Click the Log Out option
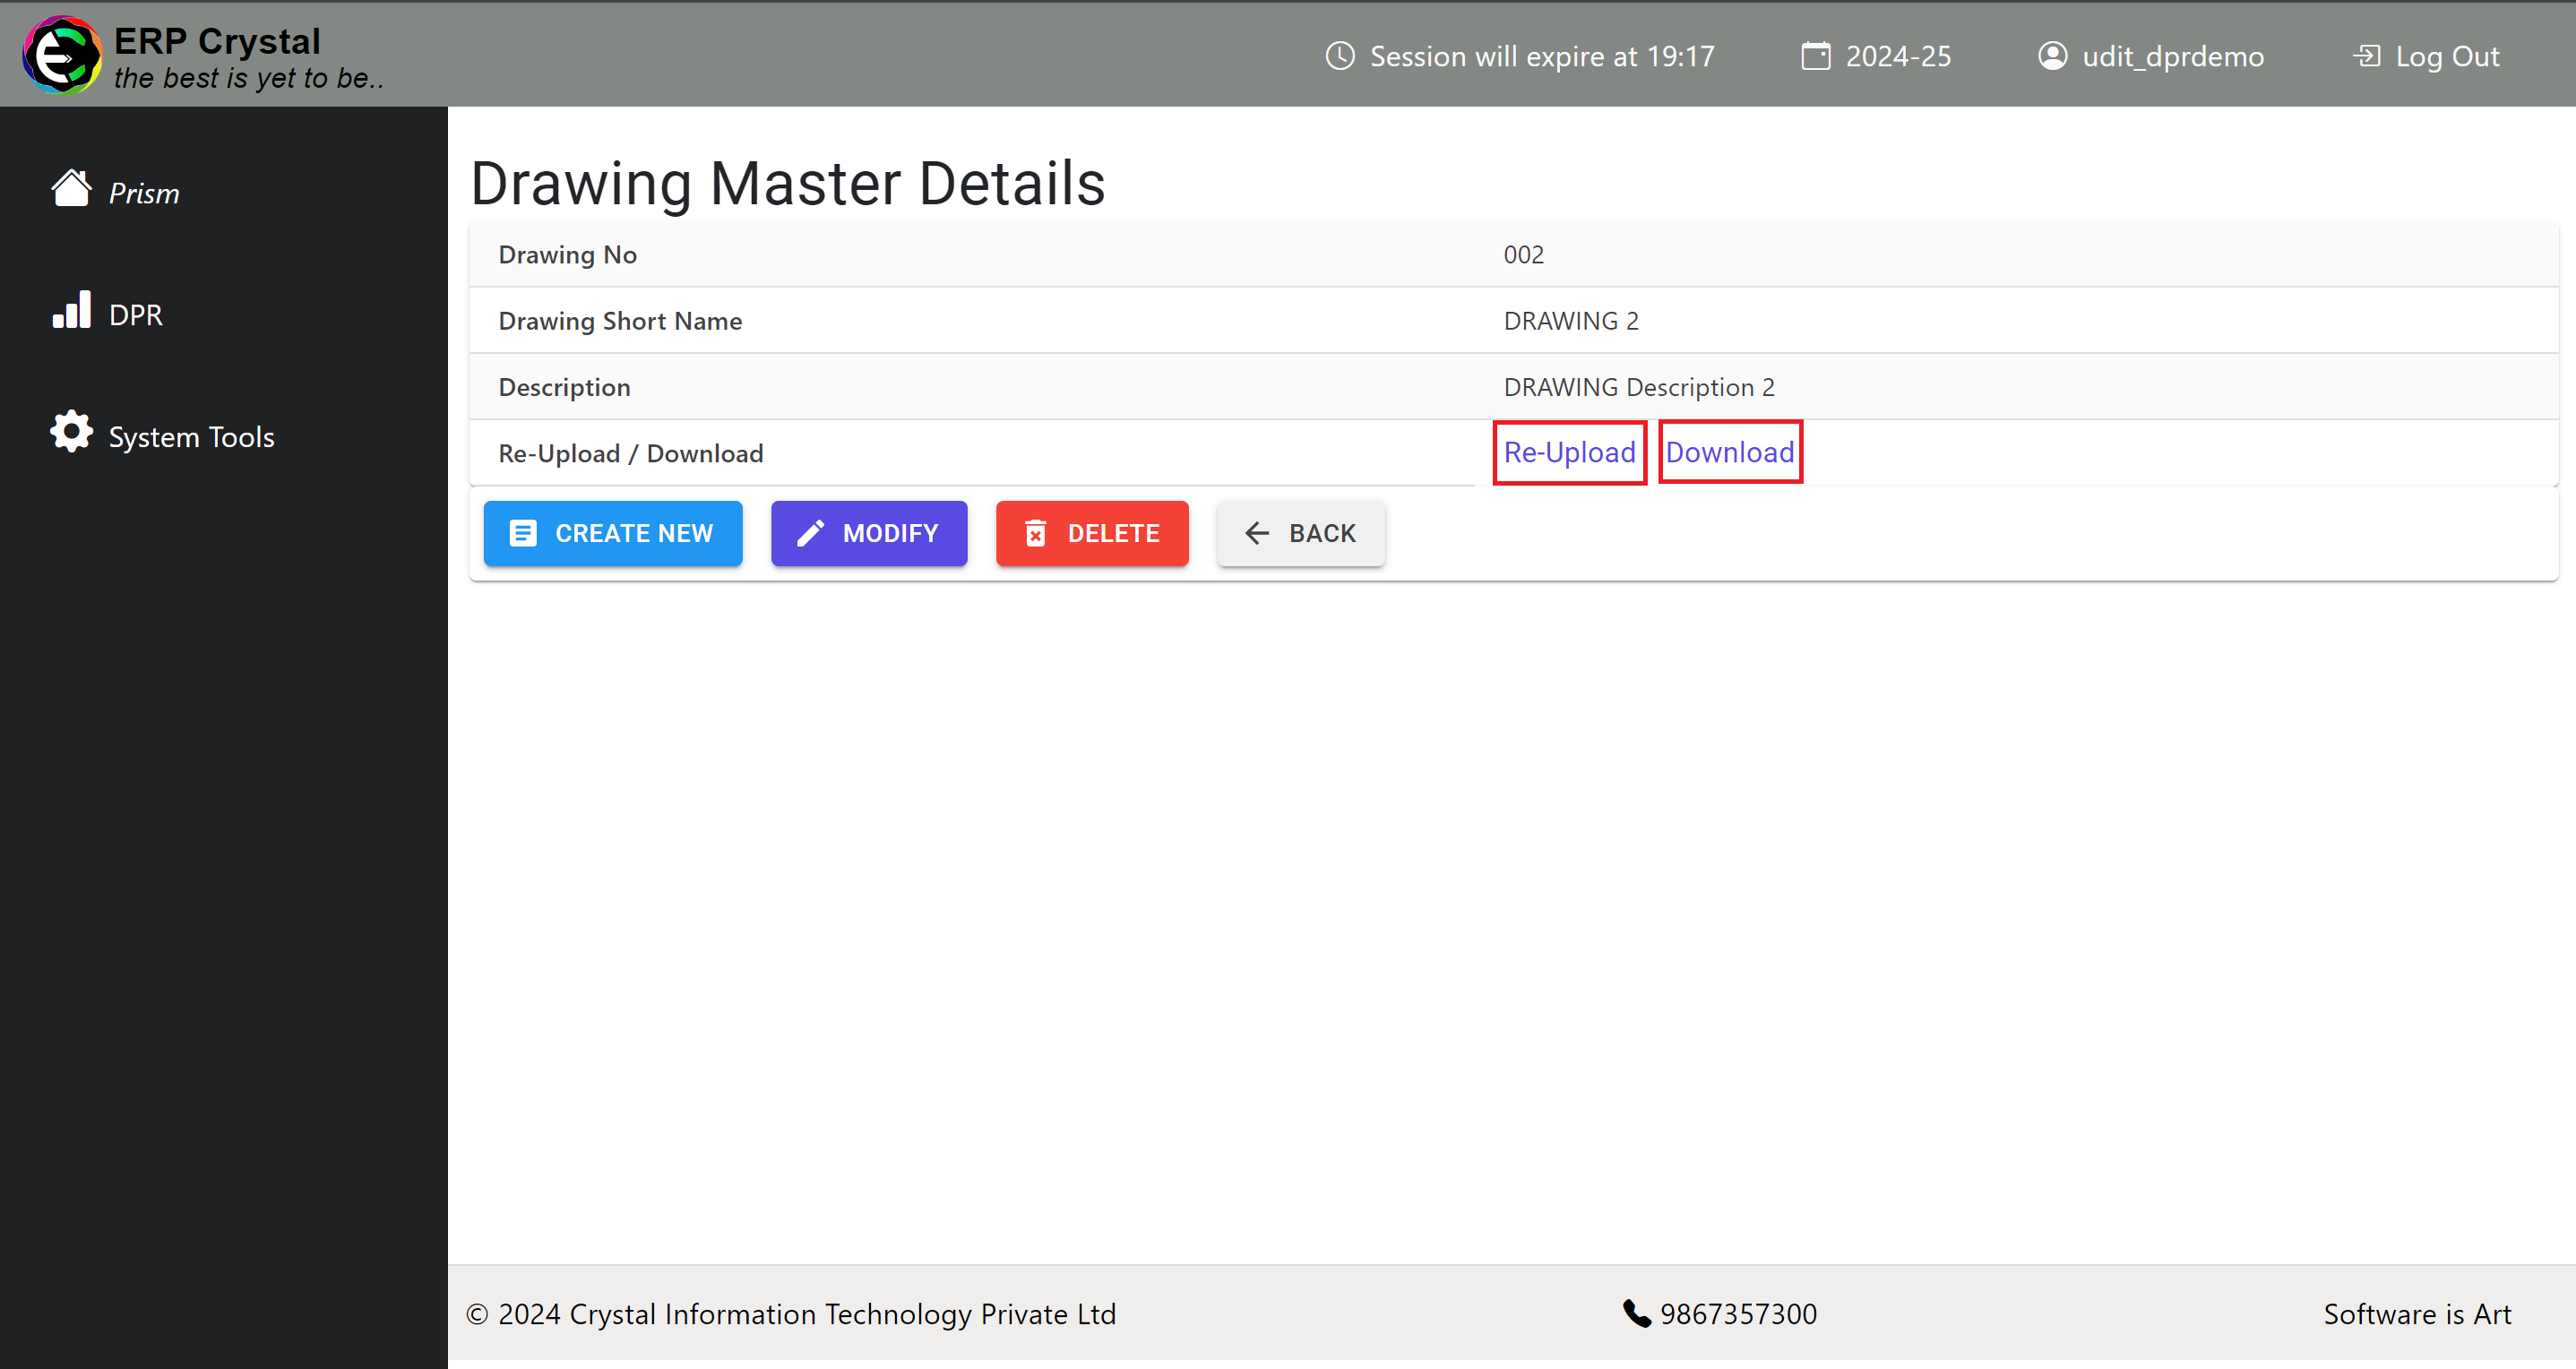The image size is (2576, 1369). click(x=2426, y=55)
